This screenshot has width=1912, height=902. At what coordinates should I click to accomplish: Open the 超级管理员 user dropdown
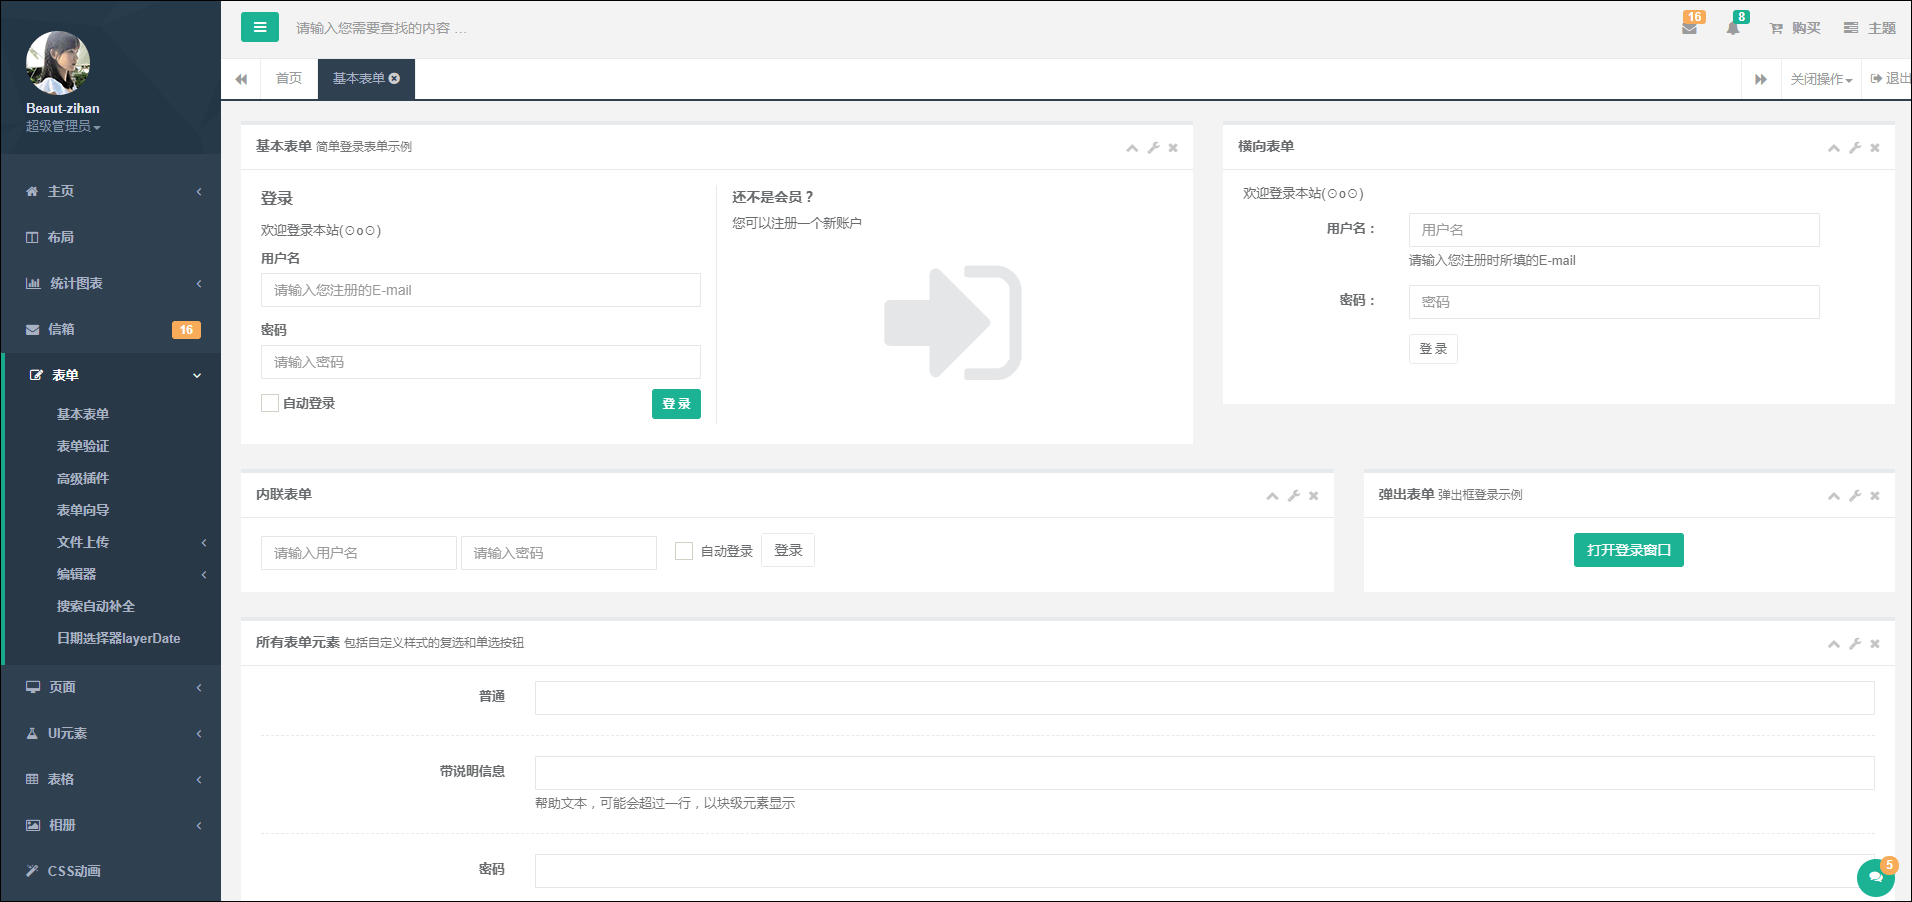pyautogui.click(x=63, y=126)
